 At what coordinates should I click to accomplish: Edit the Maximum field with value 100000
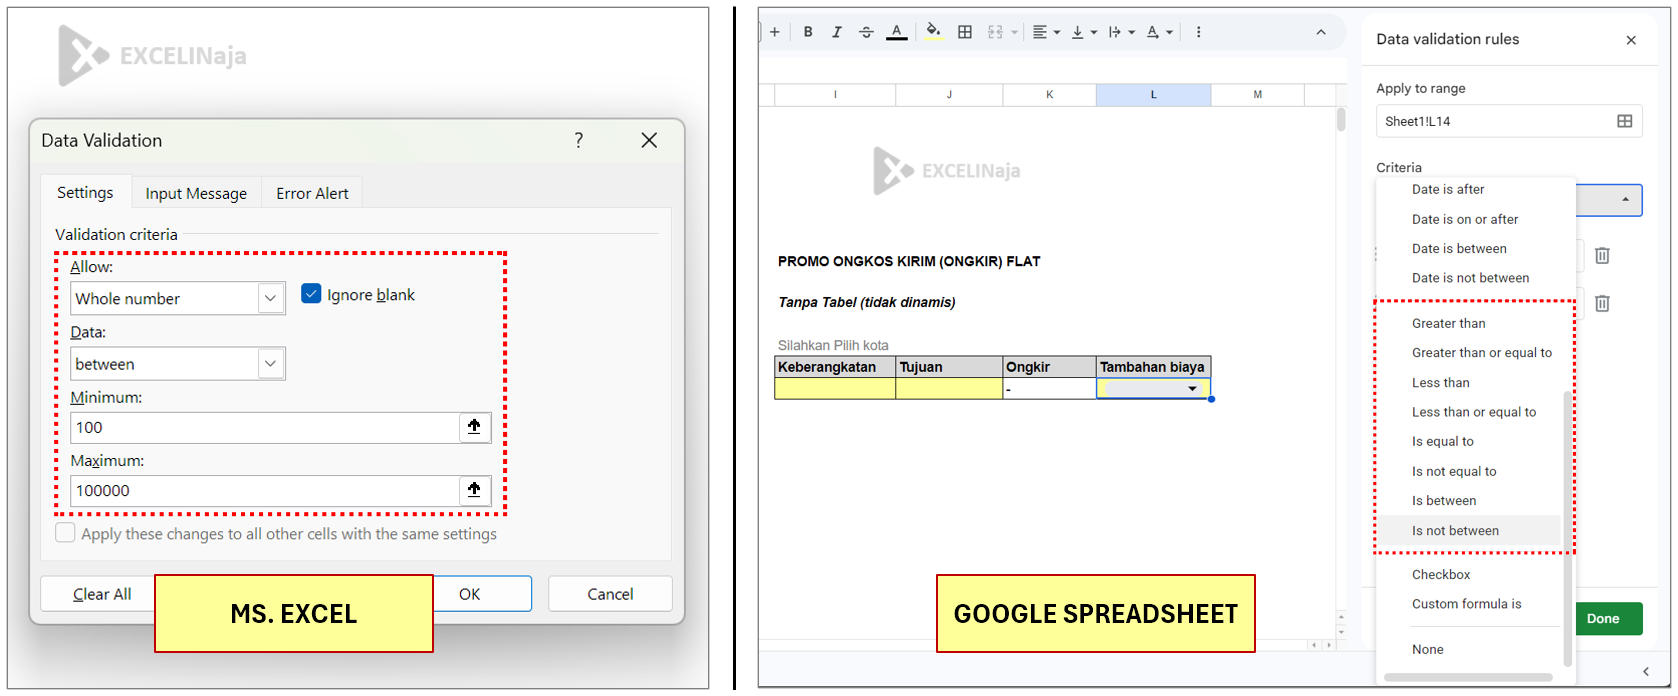tap(264, 490)
